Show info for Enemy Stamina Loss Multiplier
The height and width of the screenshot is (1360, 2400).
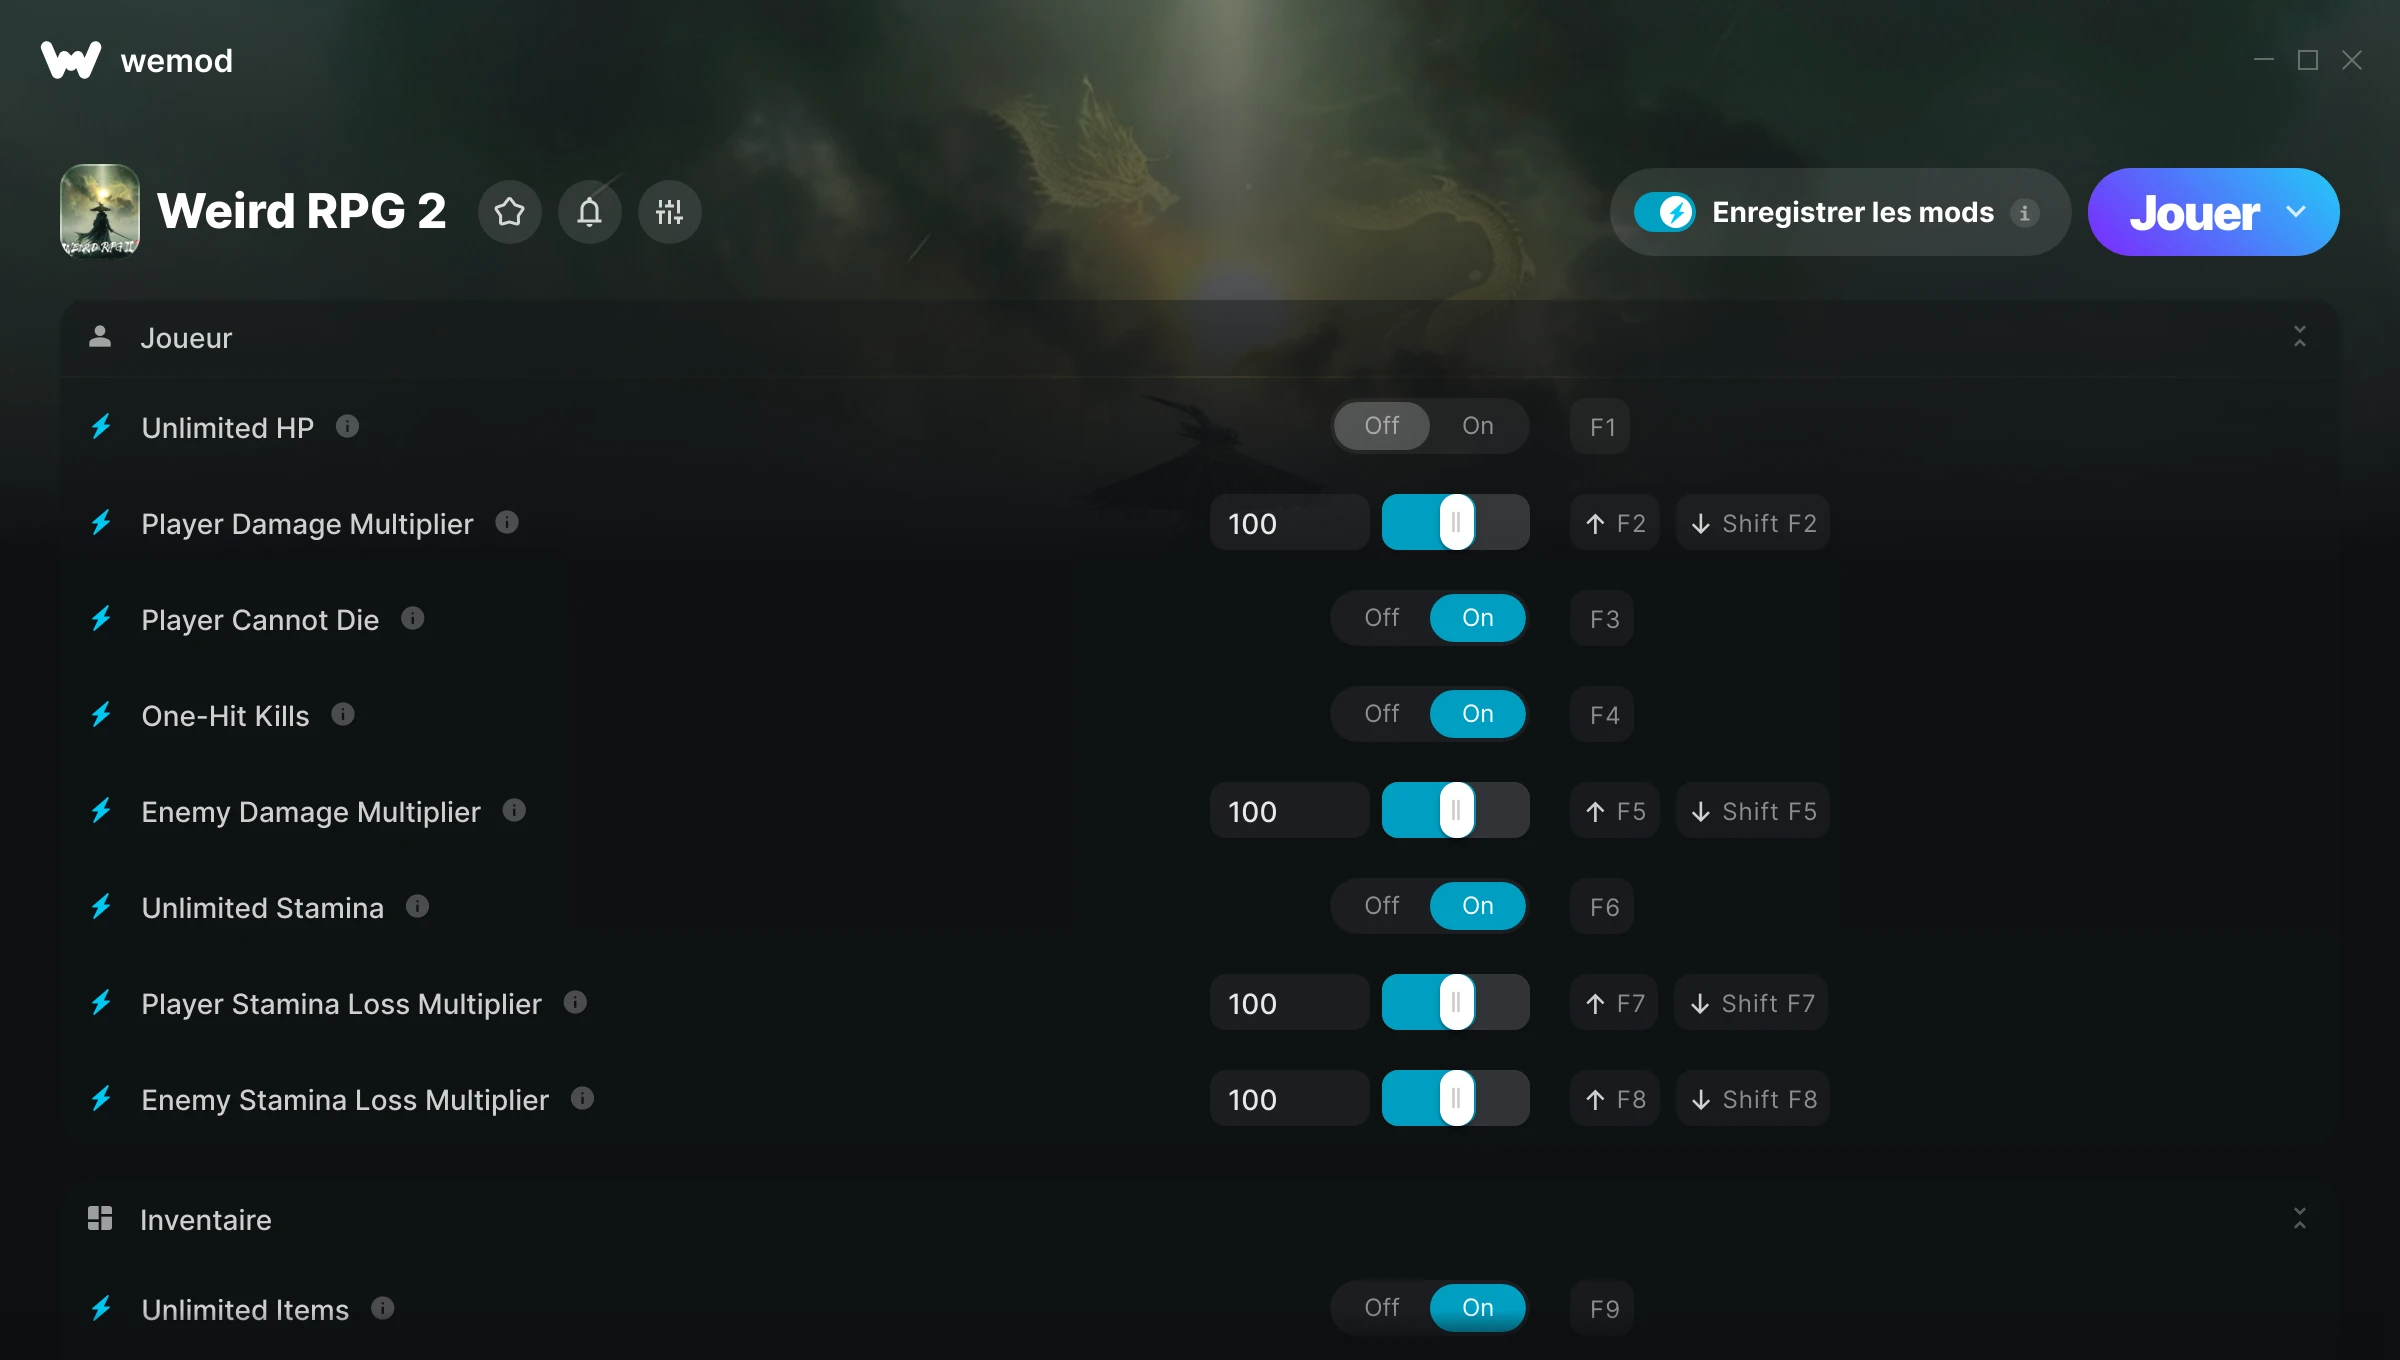(x=583, y=1099)
